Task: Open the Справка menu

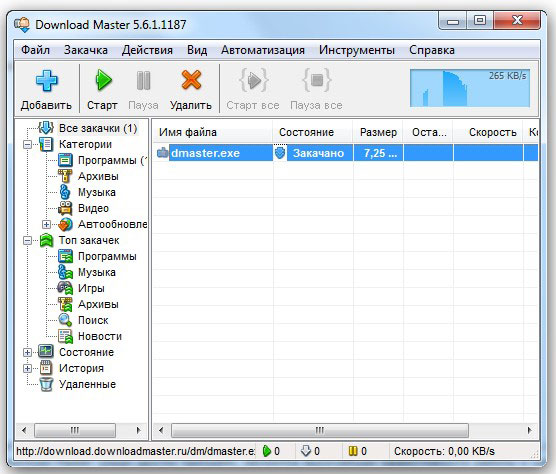Action: [x=432, y=50]
